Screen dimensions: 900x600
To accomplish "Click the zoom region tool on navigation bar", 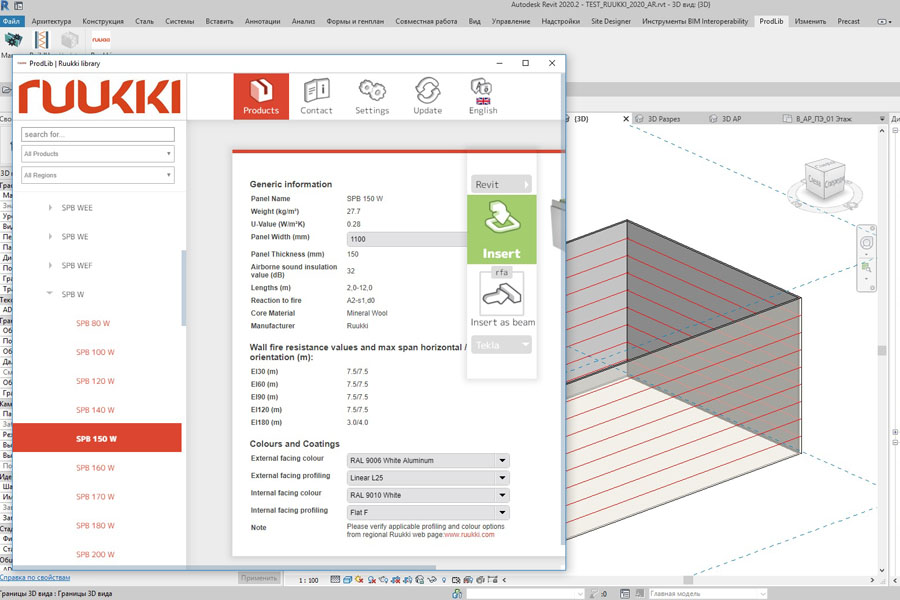I will point(866,267).
